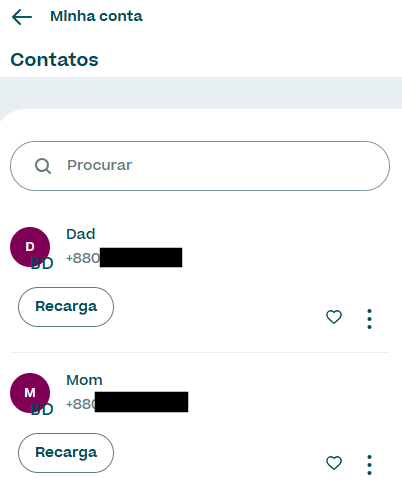Viewport: 402px width, 493px height.
Task: Select Dad's purple D avatar
Action: [x=30, y=247]
